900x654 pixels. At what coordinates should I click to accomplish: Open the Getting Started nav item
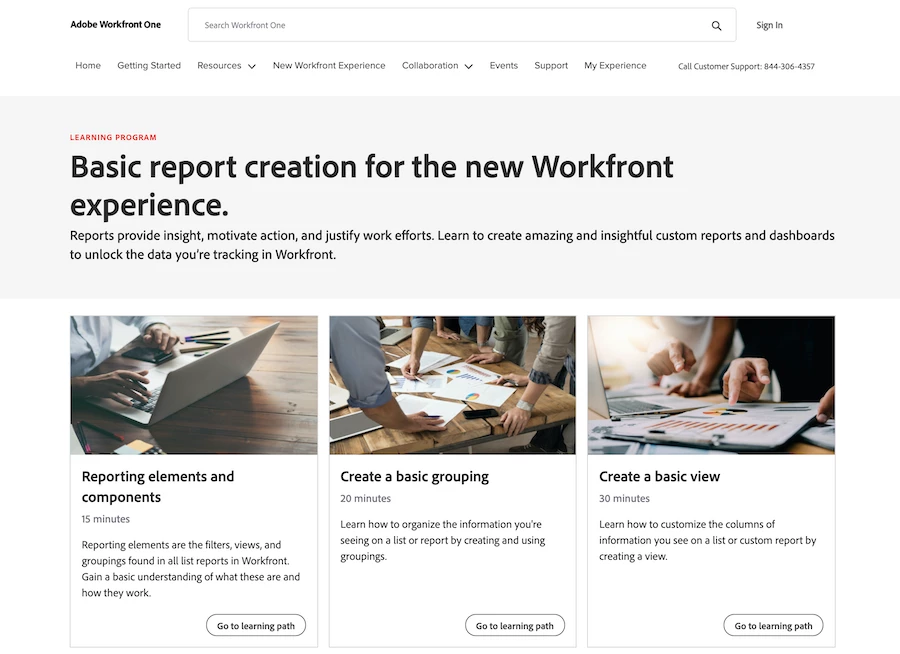click(x=149, y=65)
